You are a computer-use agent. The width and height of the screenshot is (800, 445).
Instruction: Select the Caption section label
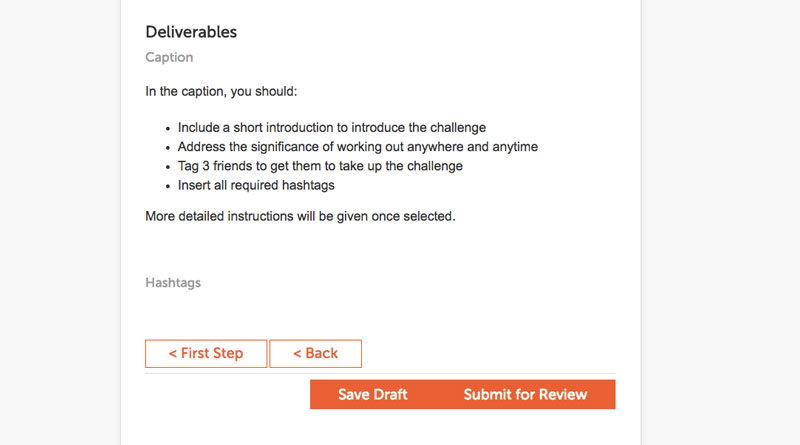pyautogui.click(x=169, y=58)
